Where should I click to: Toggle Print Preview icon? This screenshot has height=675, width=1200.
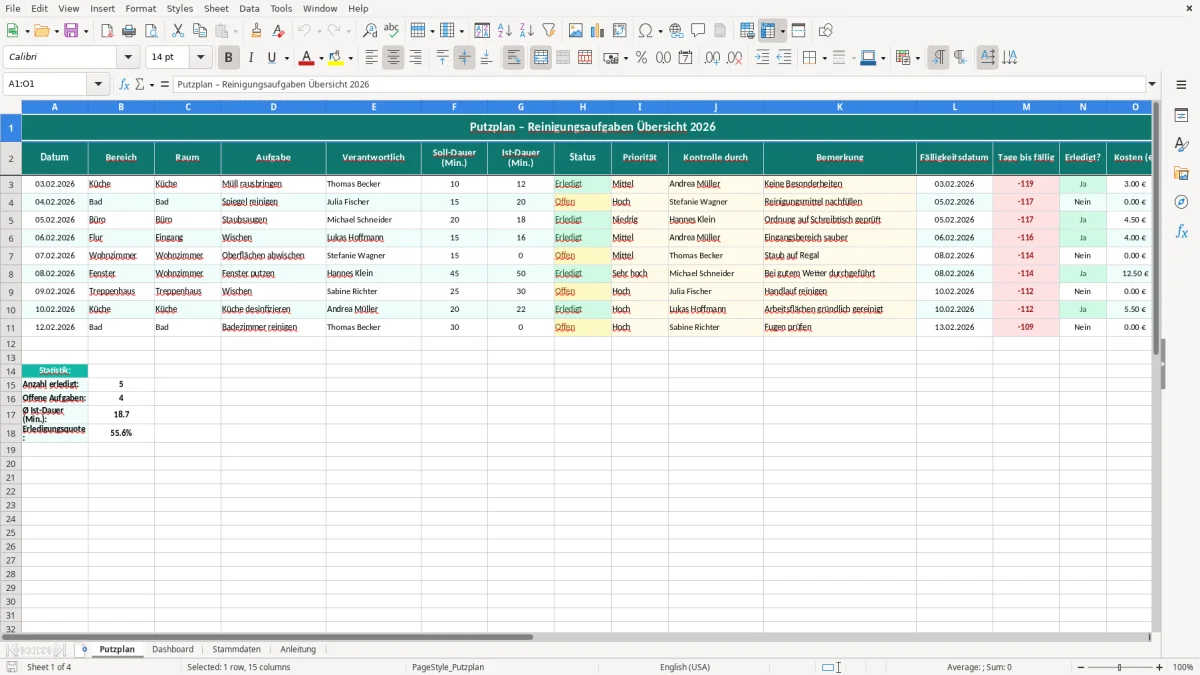tap(150, 31)
